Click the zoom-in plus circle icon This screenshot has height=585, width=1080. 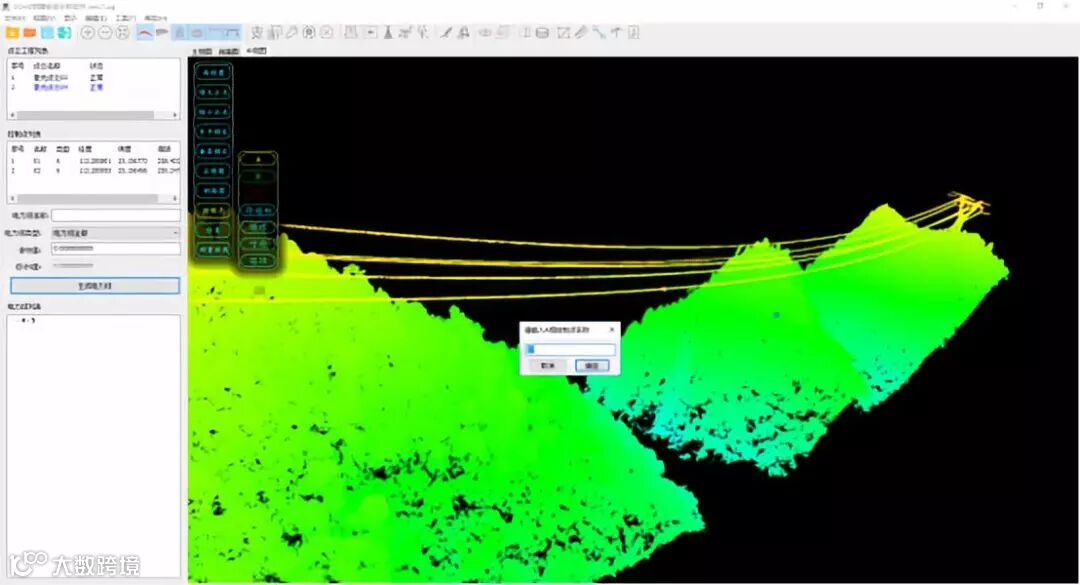[x=87, y=32]
